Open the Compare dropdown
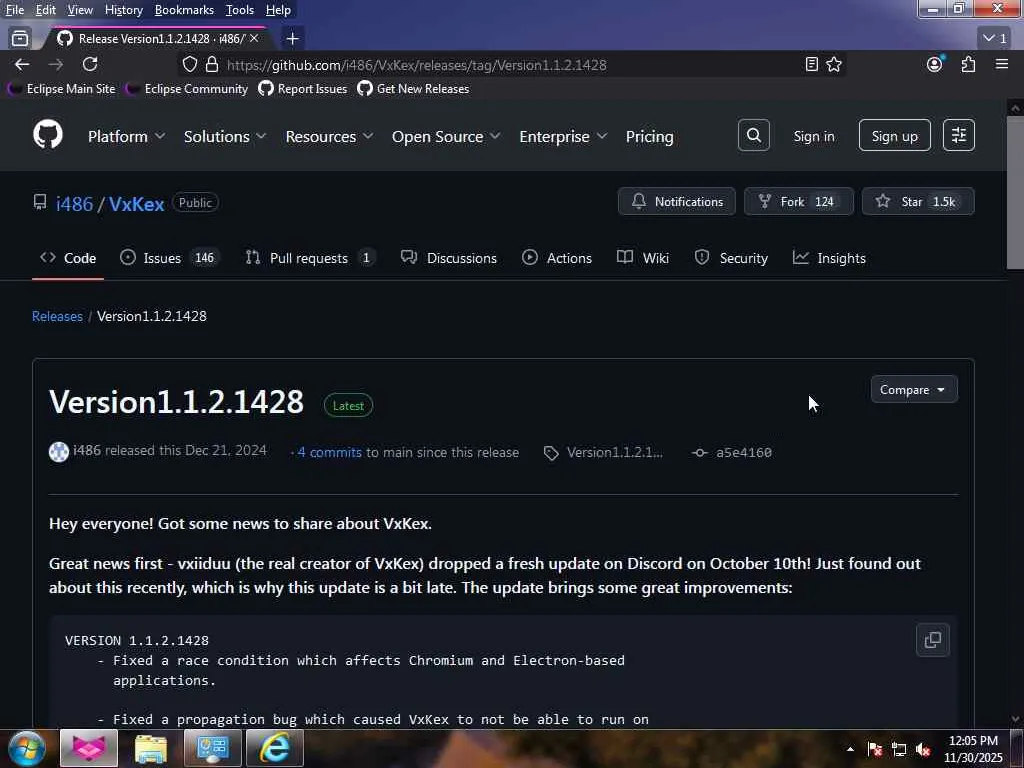 [x=914, y=389]
